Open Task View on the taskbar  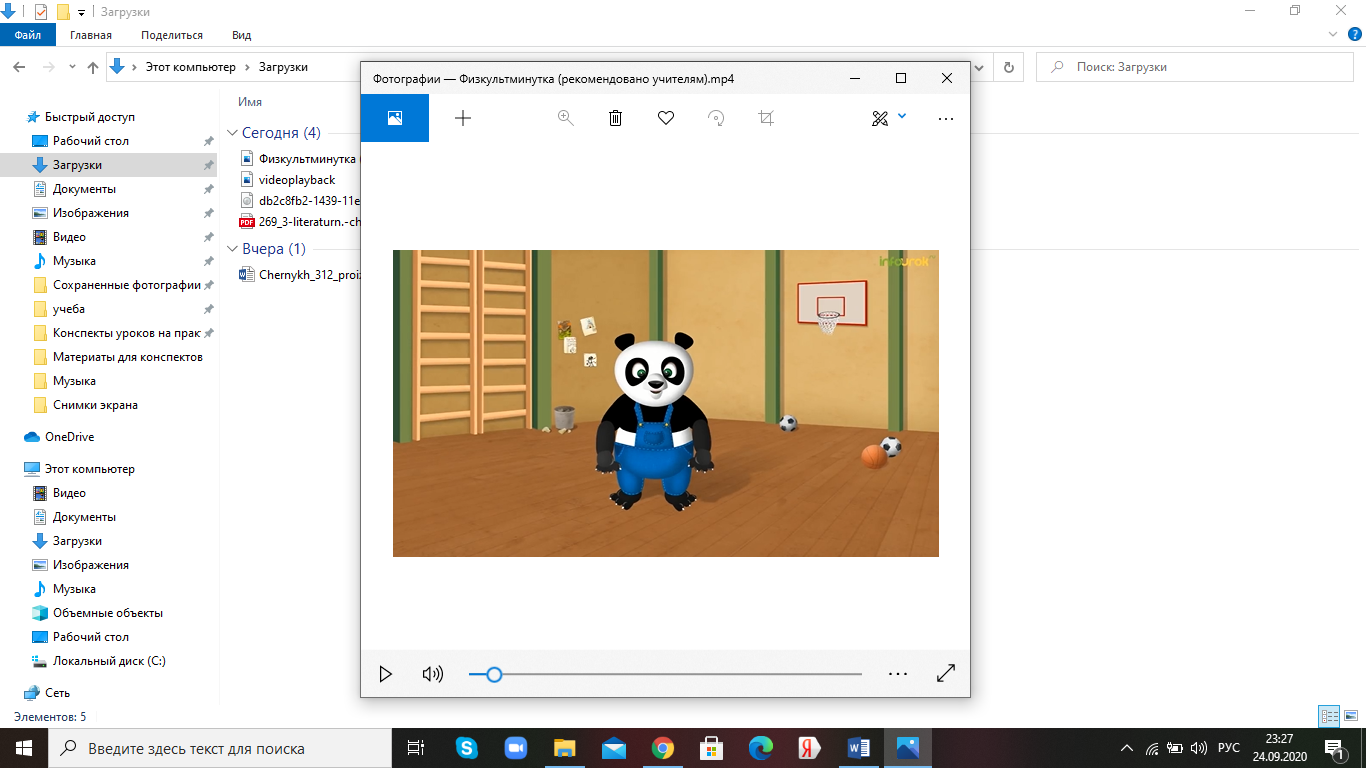pyautogui.click(x=416, y=748)
